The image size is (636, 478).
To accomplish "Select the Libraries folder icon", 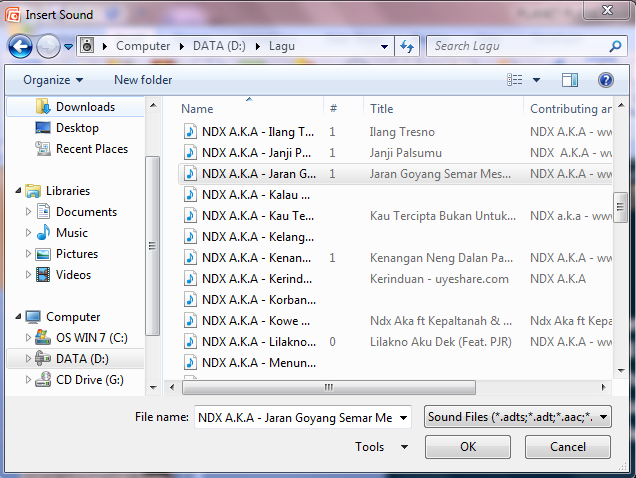I will (33, 191).
